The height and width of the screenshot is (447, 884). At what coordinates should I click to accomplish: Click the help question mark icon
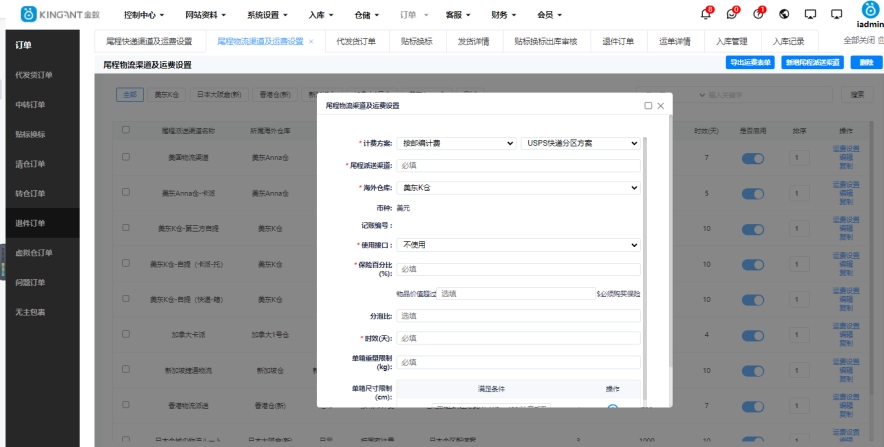[x=758, y=14]
